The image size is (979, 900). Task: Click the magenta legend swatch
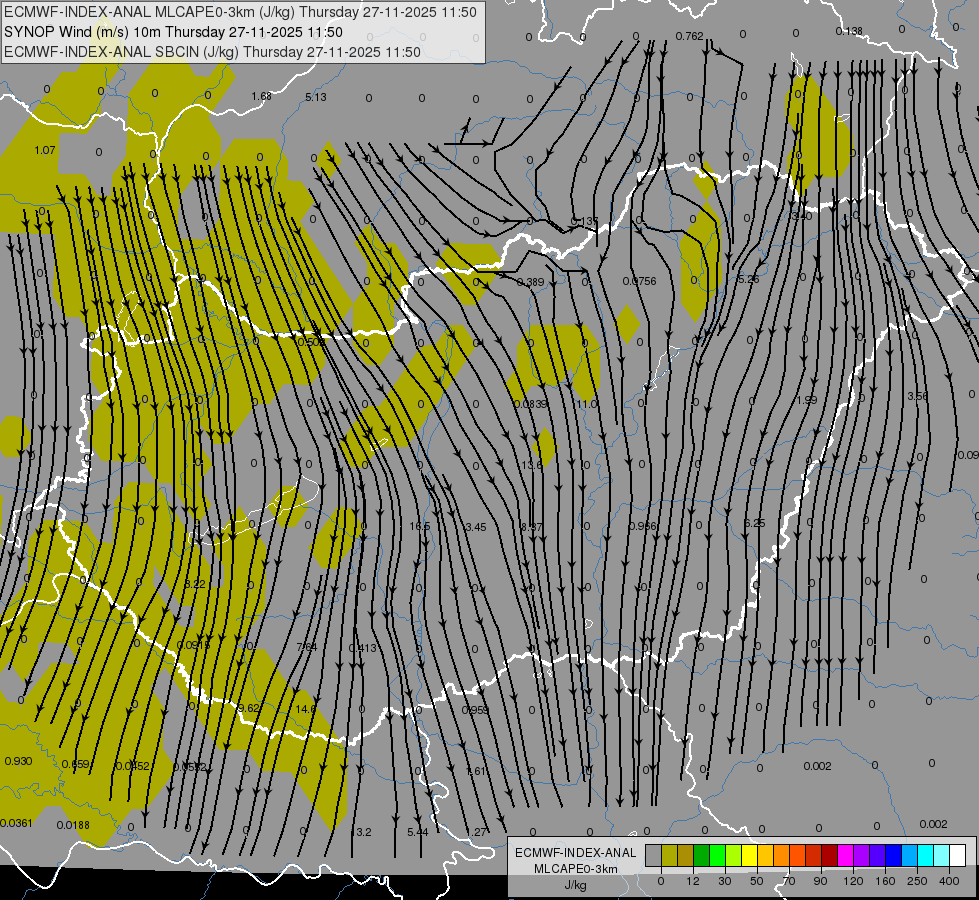(845, 856)
